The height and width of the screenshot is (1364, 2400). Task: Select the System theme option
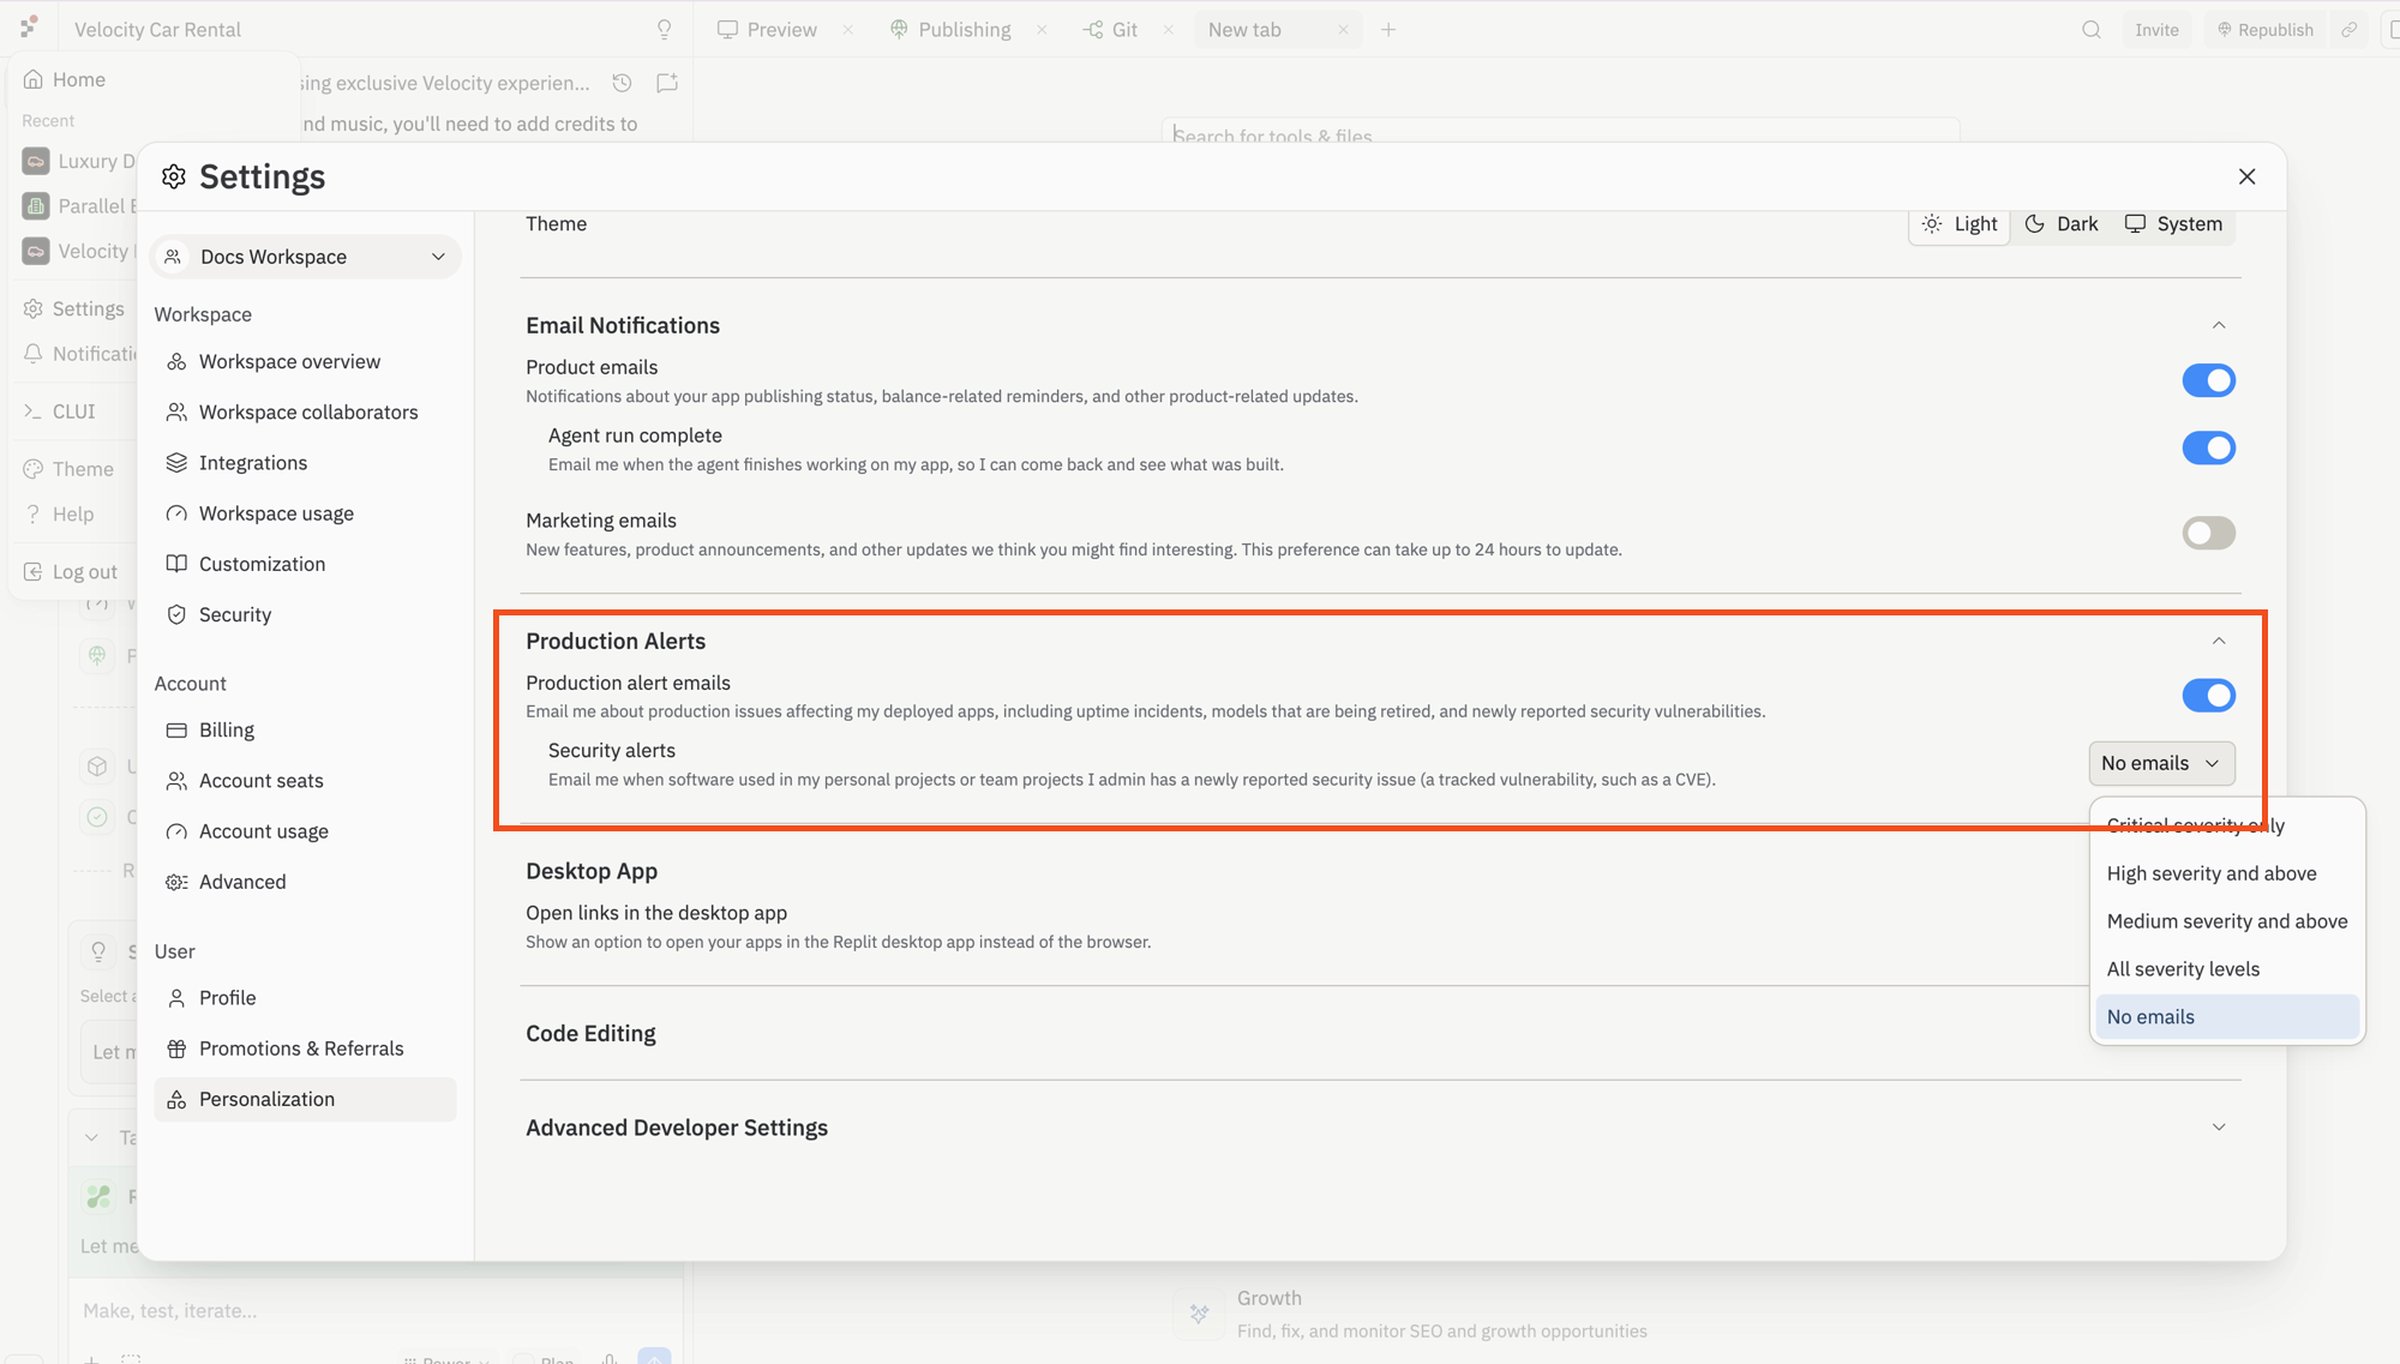coord(2174,224)
